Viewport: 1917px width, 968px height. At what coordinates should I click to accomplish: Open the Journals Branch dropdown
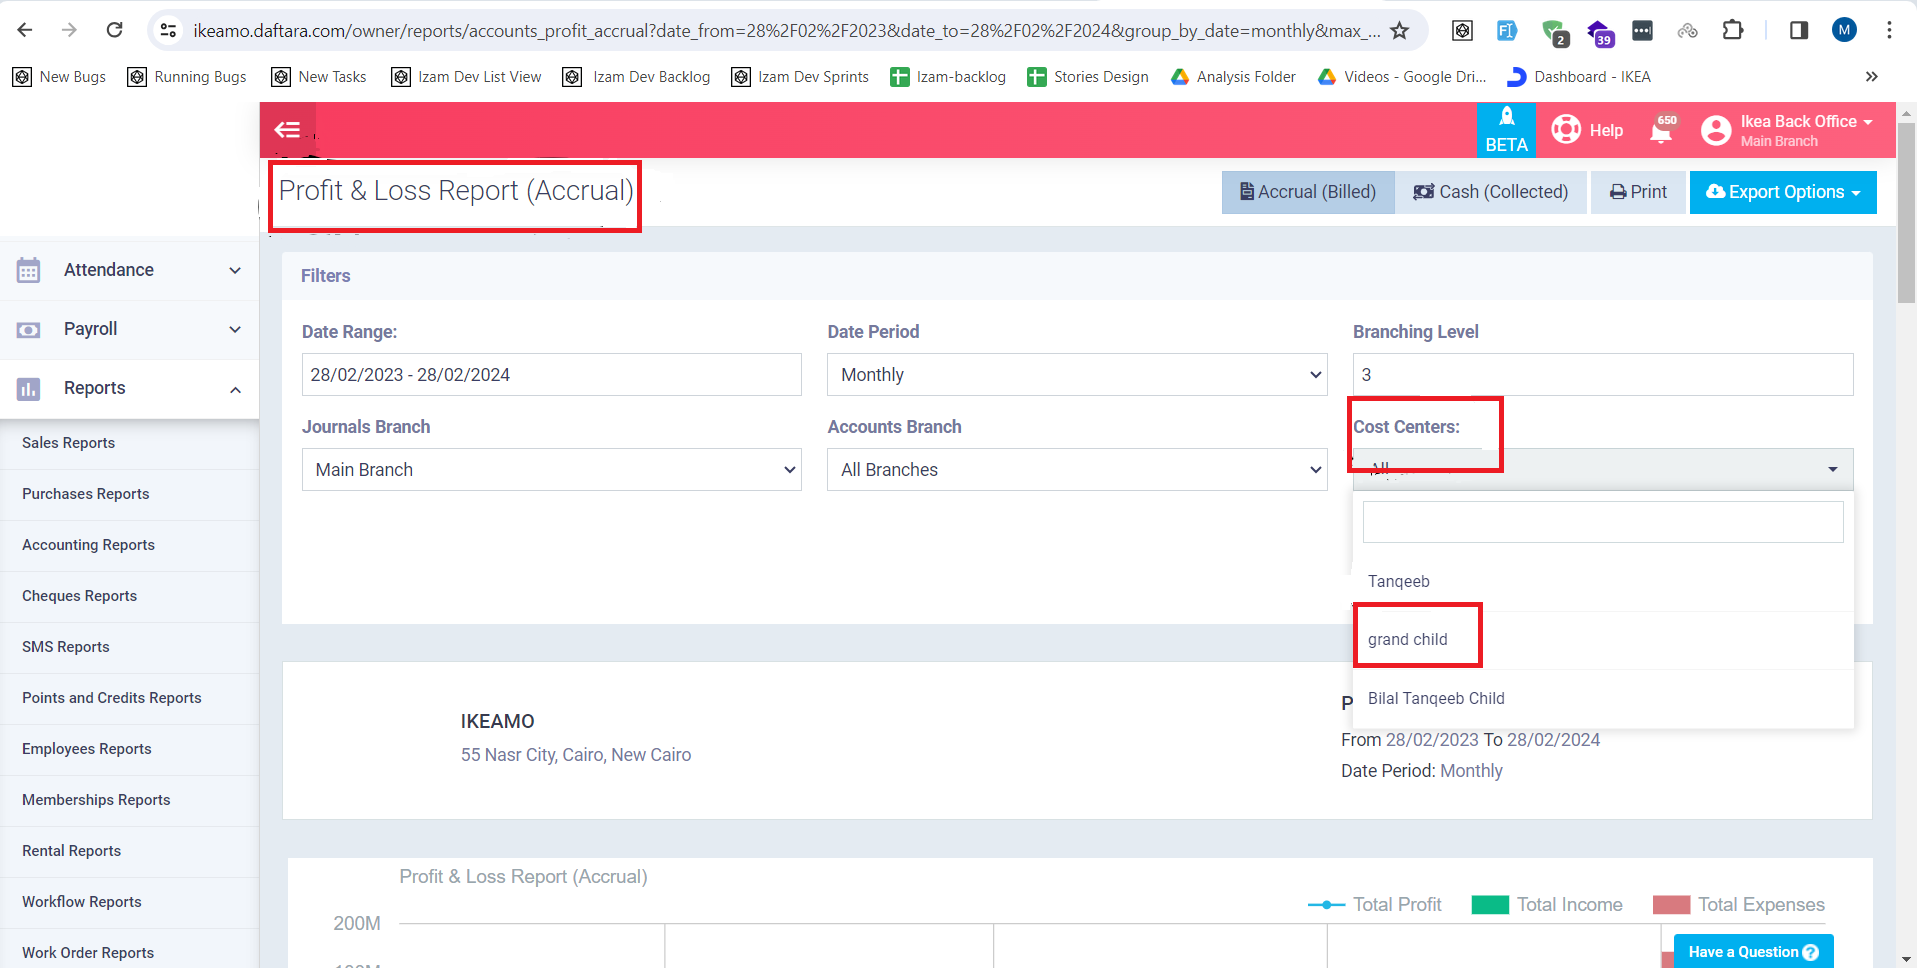coord(551,470)
